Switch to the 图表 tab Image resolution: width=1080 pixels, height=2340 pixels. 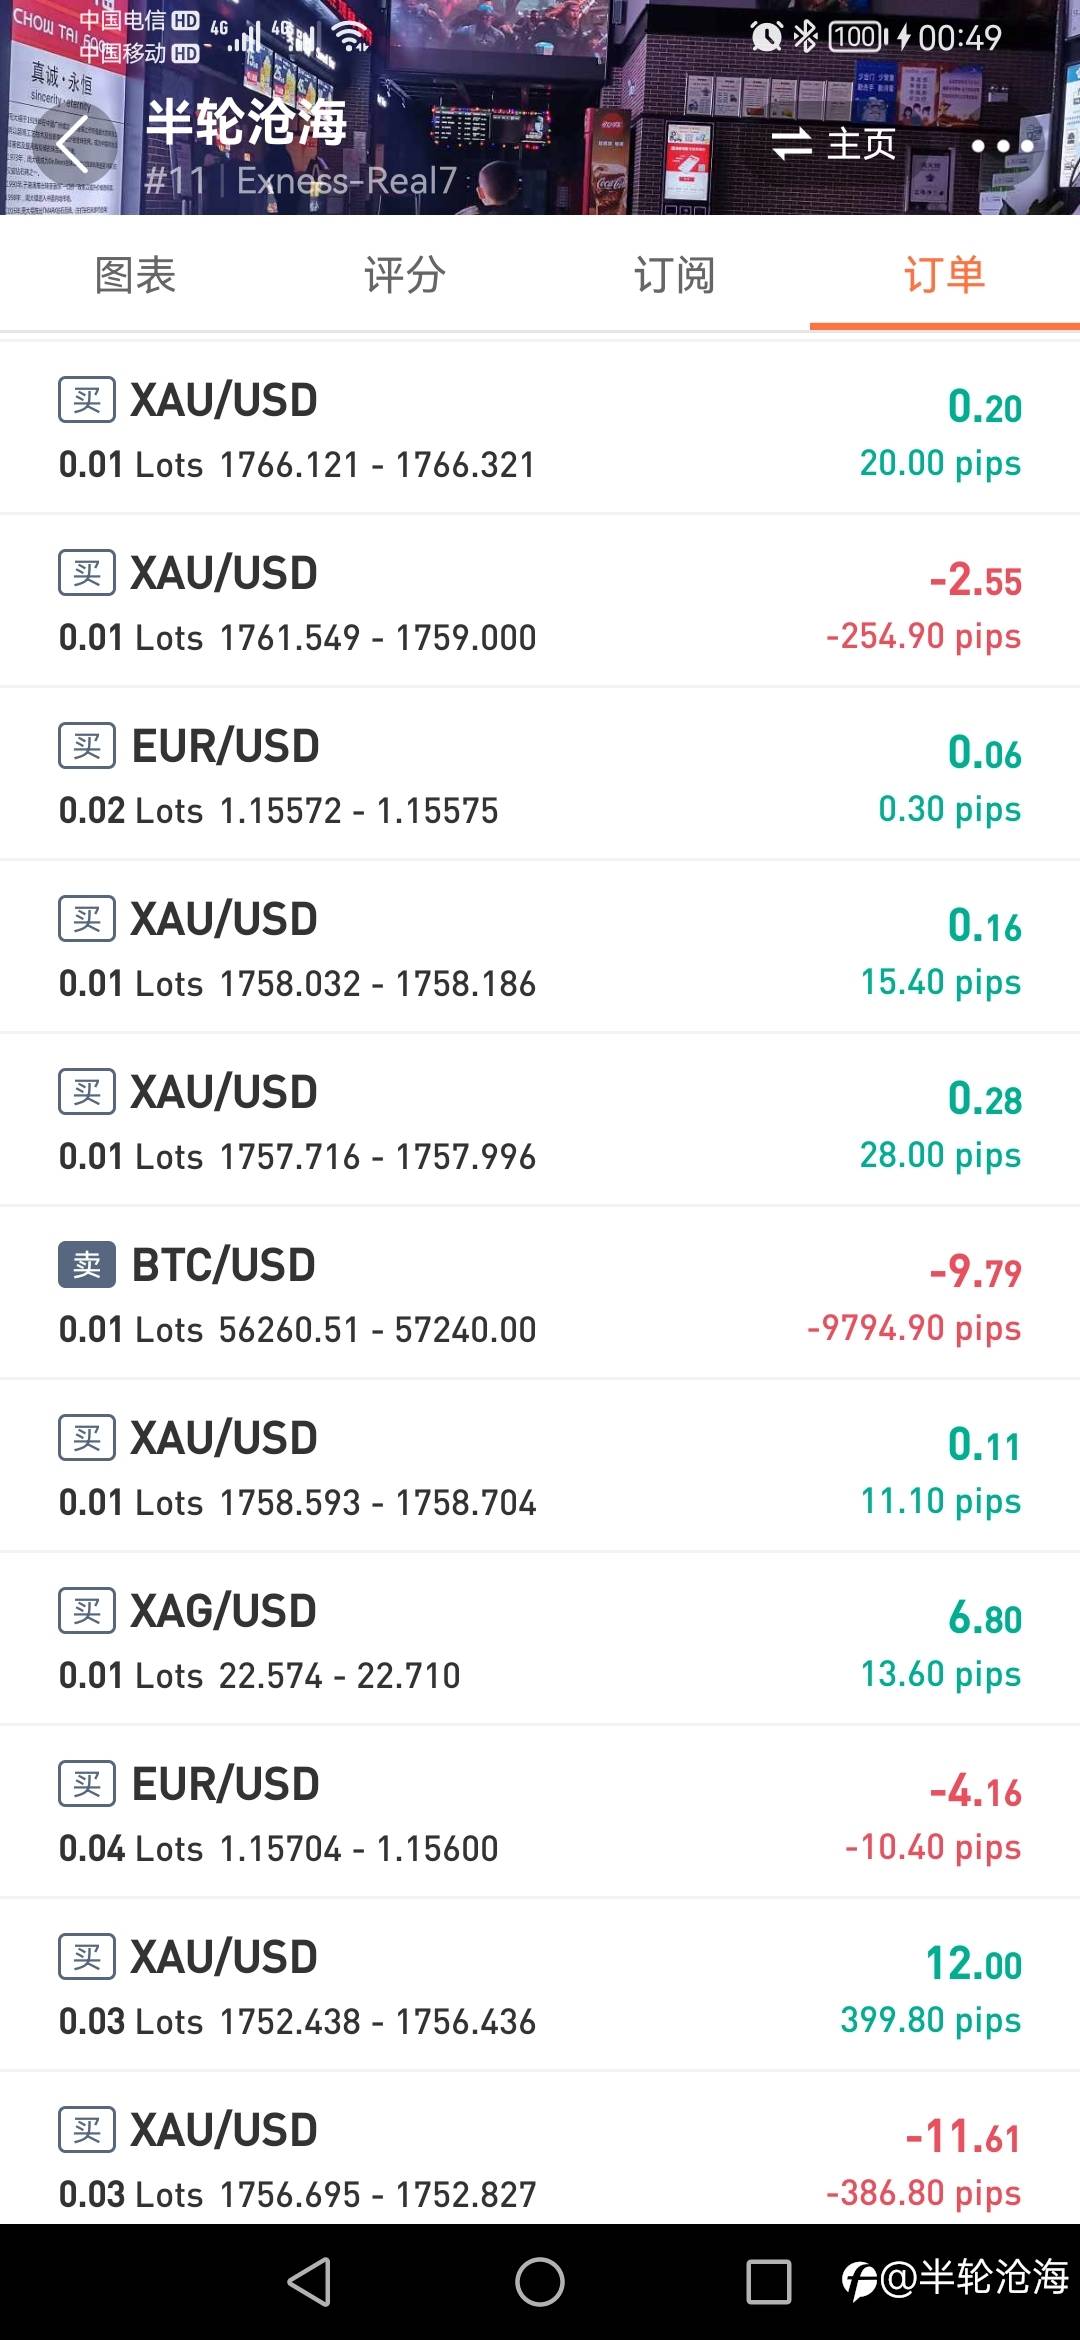tap(135, 275)
